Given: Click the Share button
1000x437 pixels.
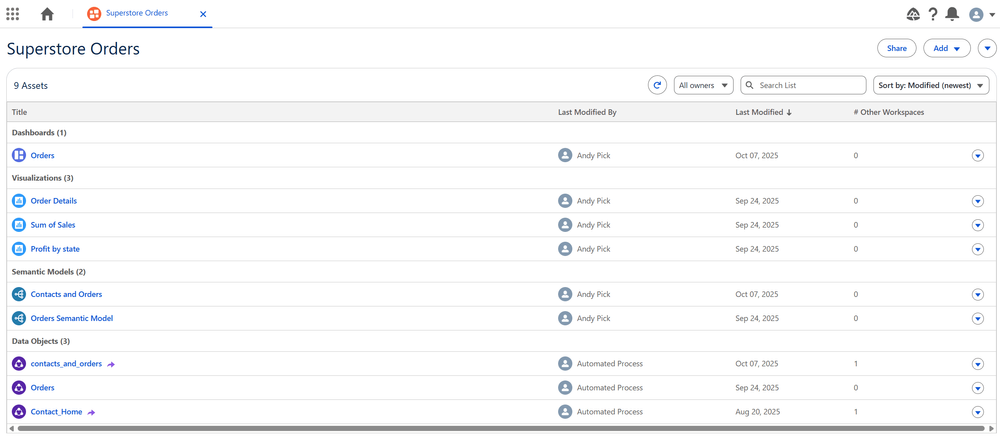Looking at the screenshot, I should pos(896,48).
